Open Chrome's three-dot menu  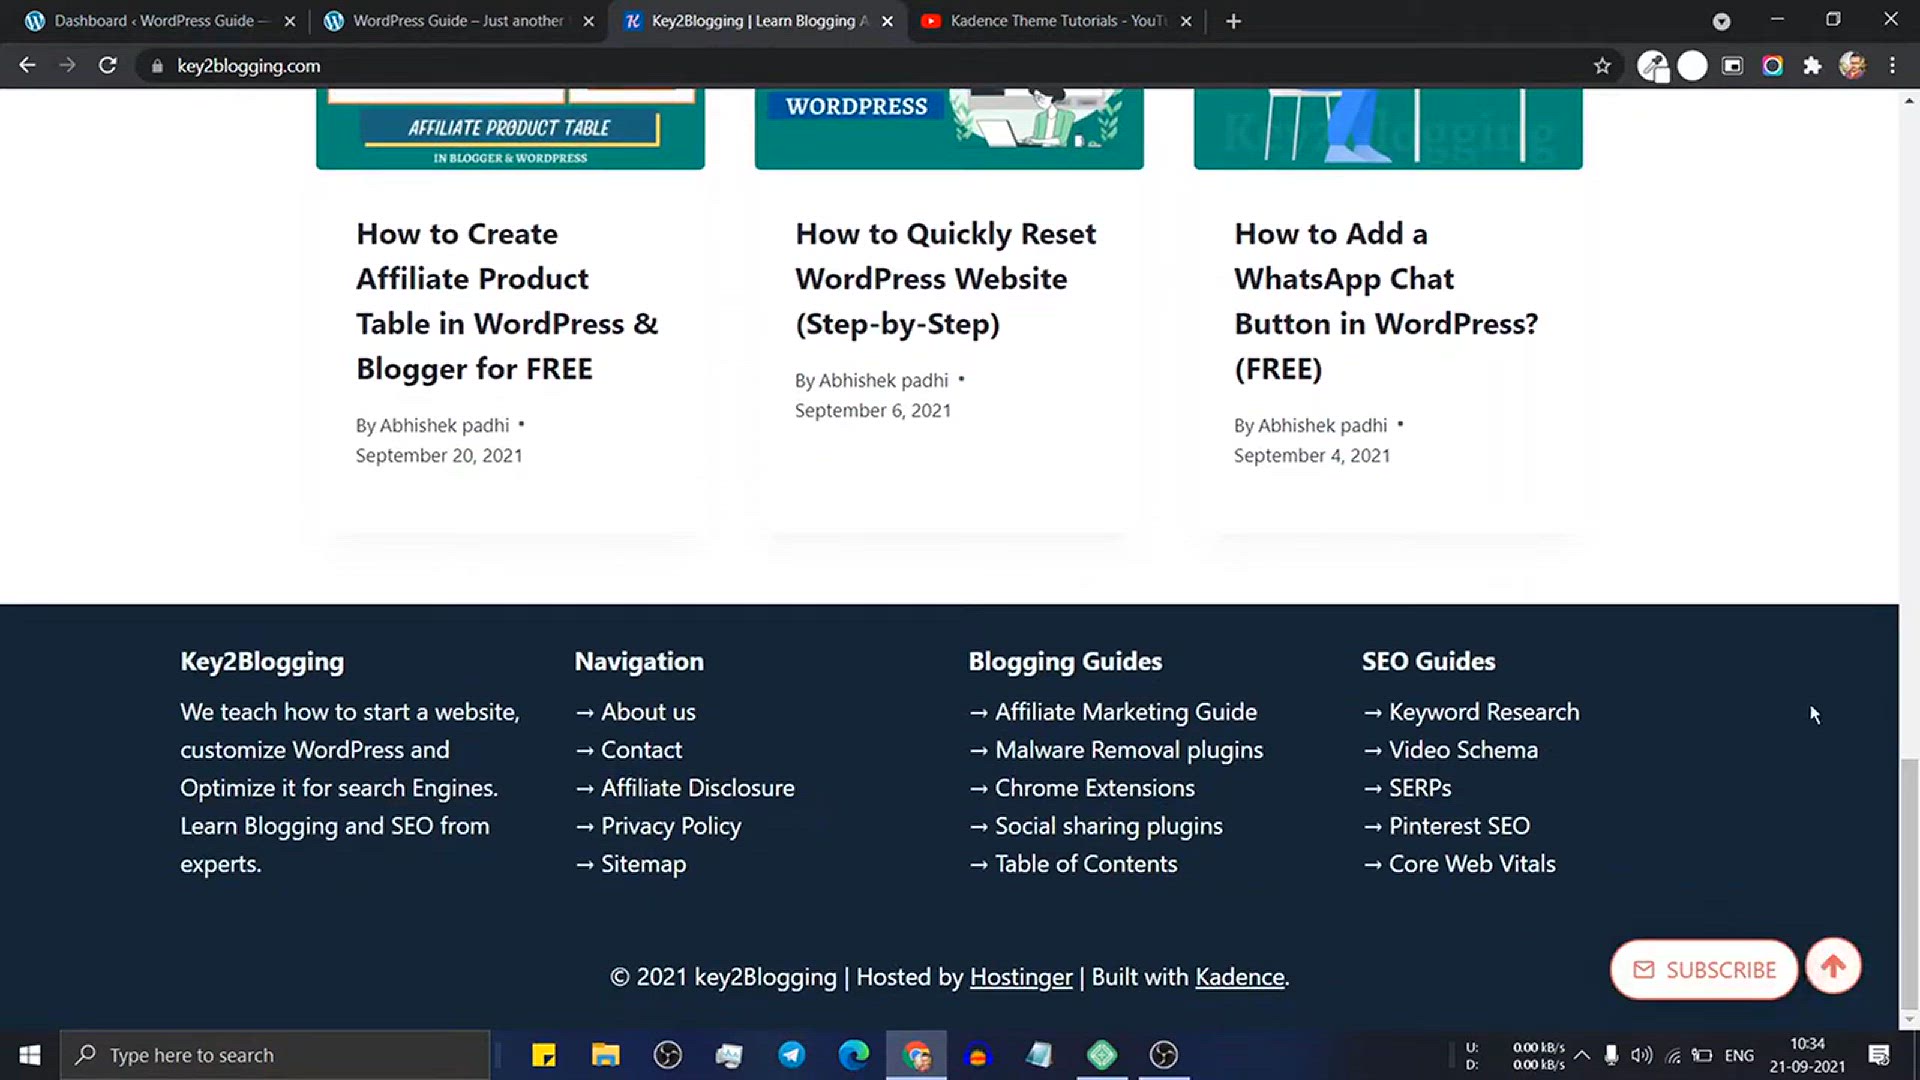[x=1892, y=66]
